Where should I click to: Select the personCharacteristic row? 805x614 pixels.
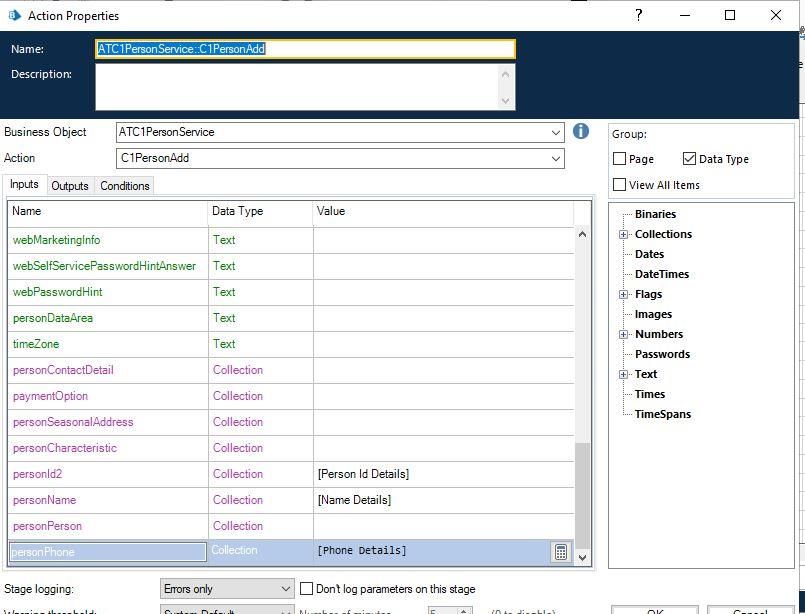(291, 448)
